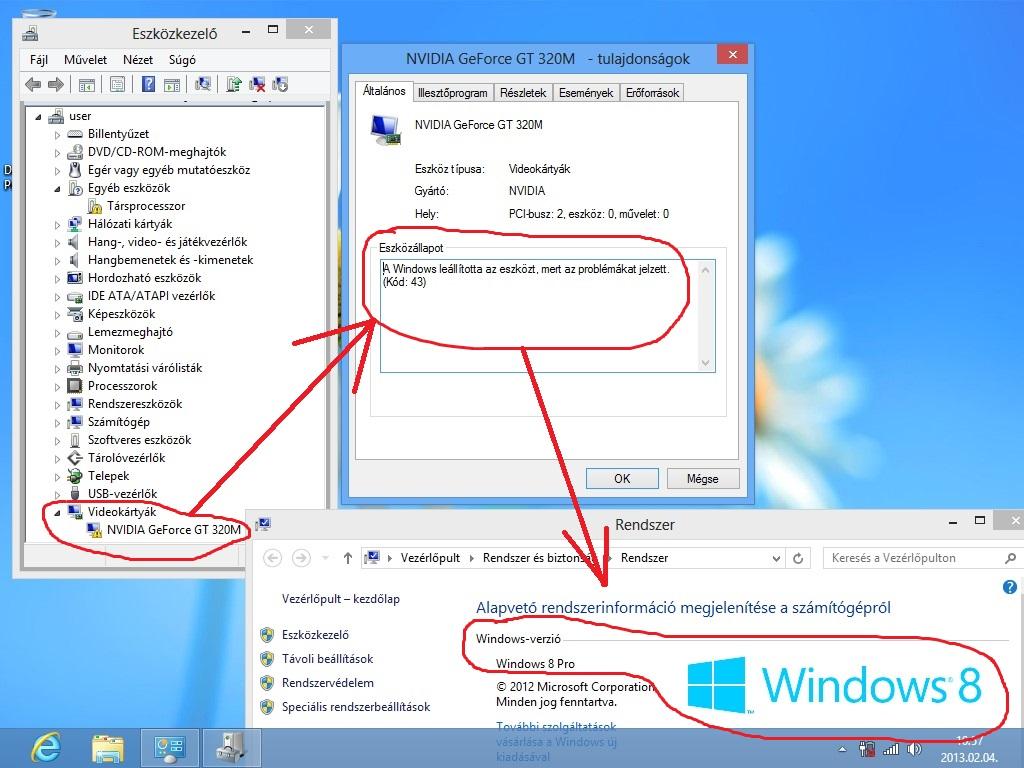Open the Properties toolbar icon in Eszközkezelő
The width and height of the screenshot is (1024, 768).
[118, 84]
